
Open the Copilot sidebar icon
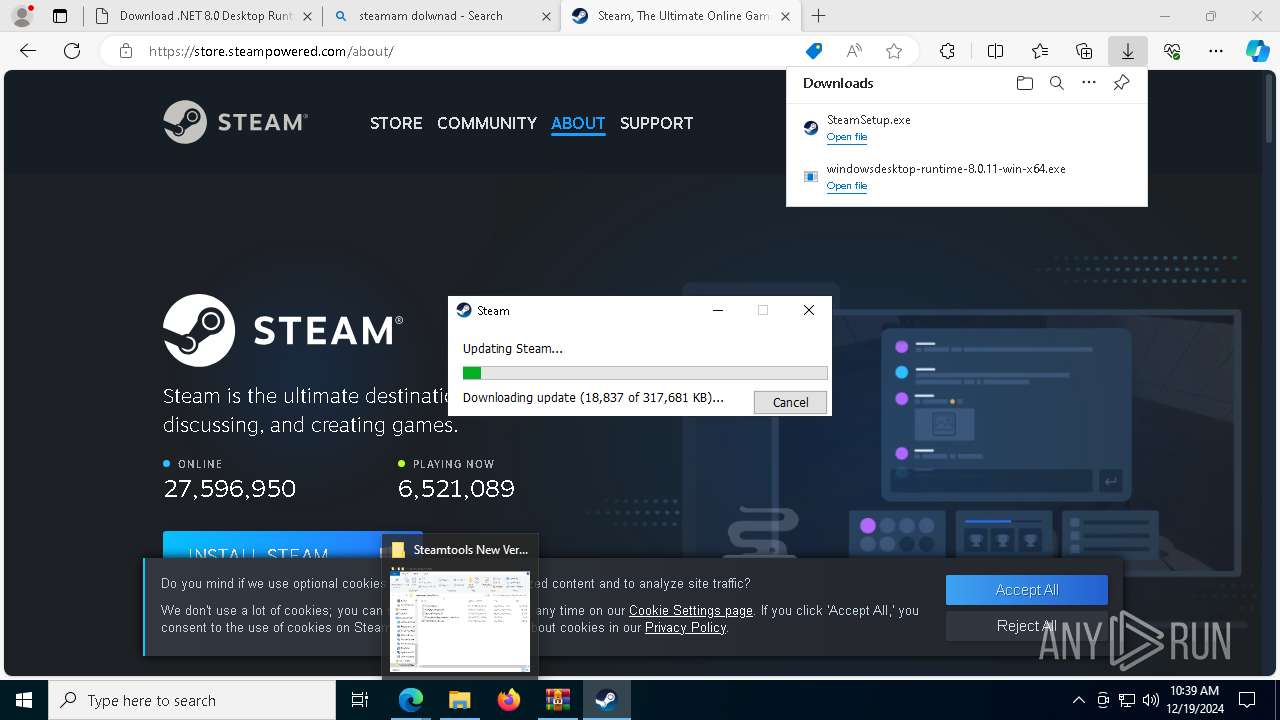click(1257, 51)
